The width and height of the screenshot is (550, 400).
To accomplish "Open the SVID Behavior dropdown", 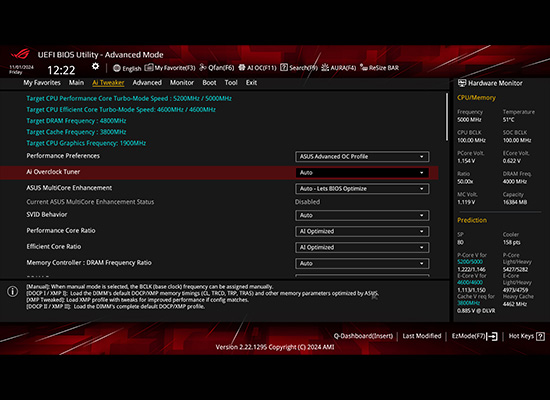I will pos(362,215).
